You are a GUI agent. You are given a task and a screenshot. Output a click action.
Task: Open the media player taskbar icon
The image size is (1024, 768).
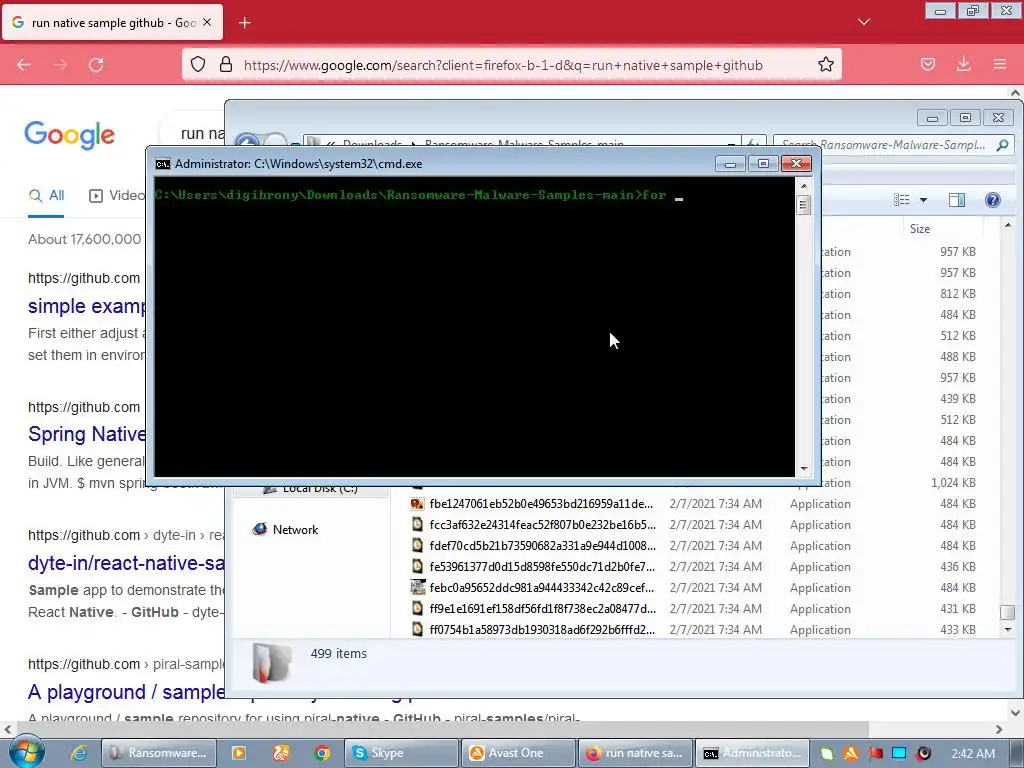click(239, 753)
